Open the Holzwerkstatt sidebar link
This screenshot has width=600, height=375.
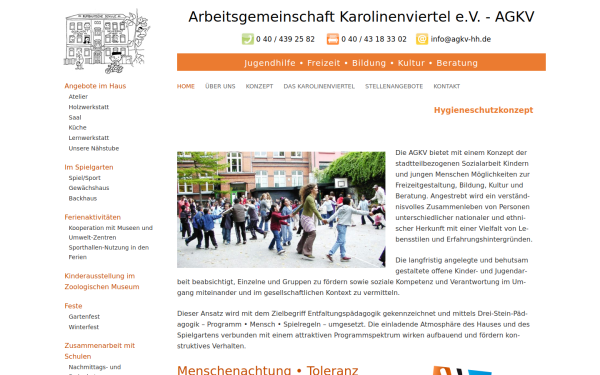pos(89,107)
